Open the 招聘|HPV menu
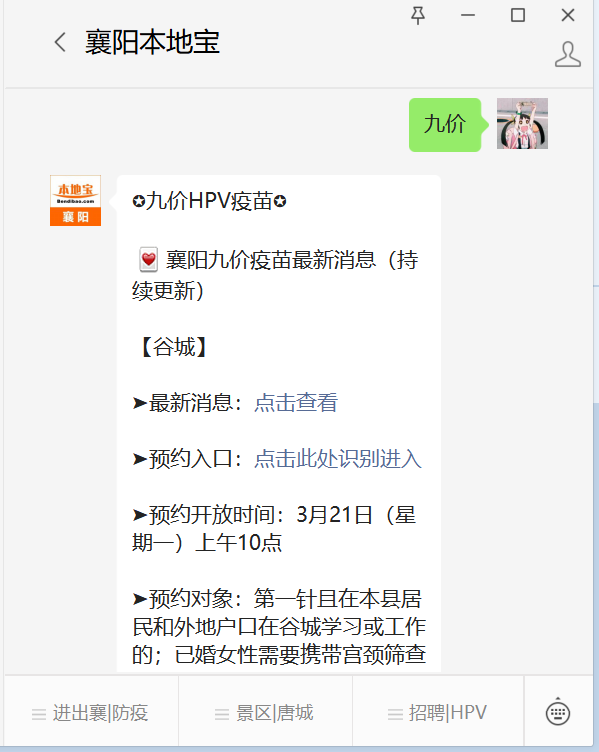 438,713
